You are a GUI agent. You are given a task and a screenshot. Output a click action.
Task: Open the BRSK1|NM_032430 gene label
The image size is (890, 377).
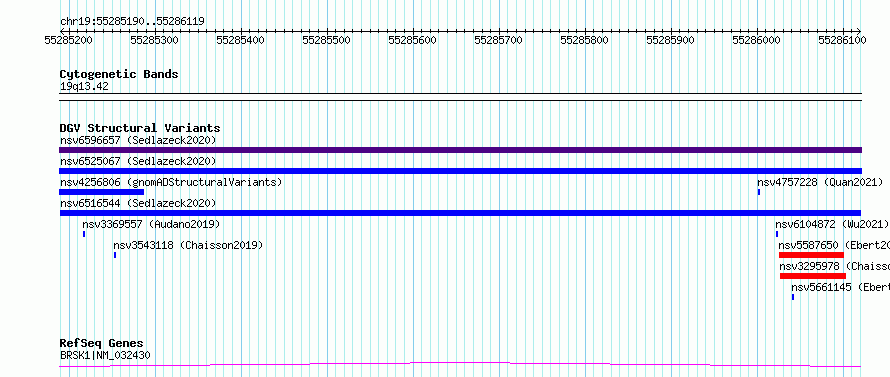tap(105, 356)
